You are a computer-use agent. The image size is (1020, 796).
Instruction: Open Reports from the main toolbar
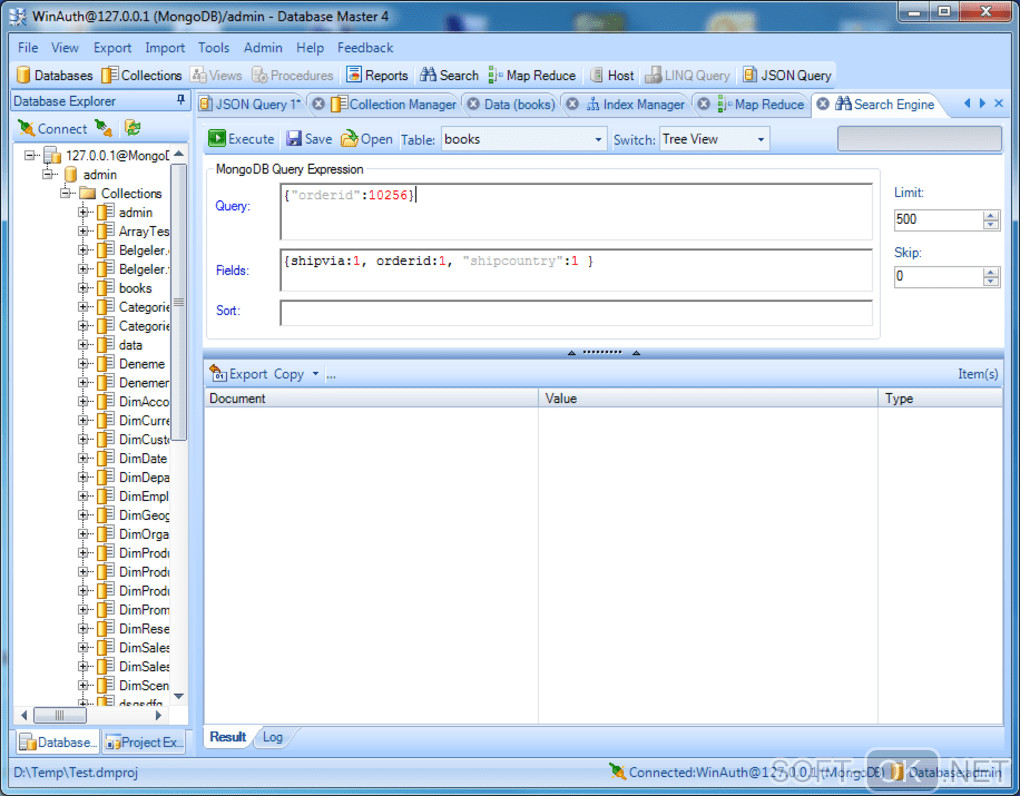(x=377, y=75)
